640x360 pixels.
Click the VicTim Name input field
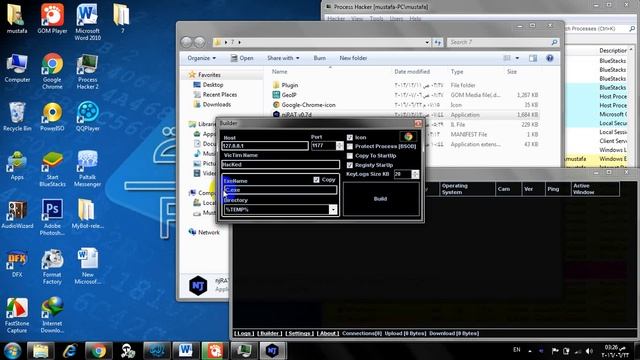(x=280, y=164)
